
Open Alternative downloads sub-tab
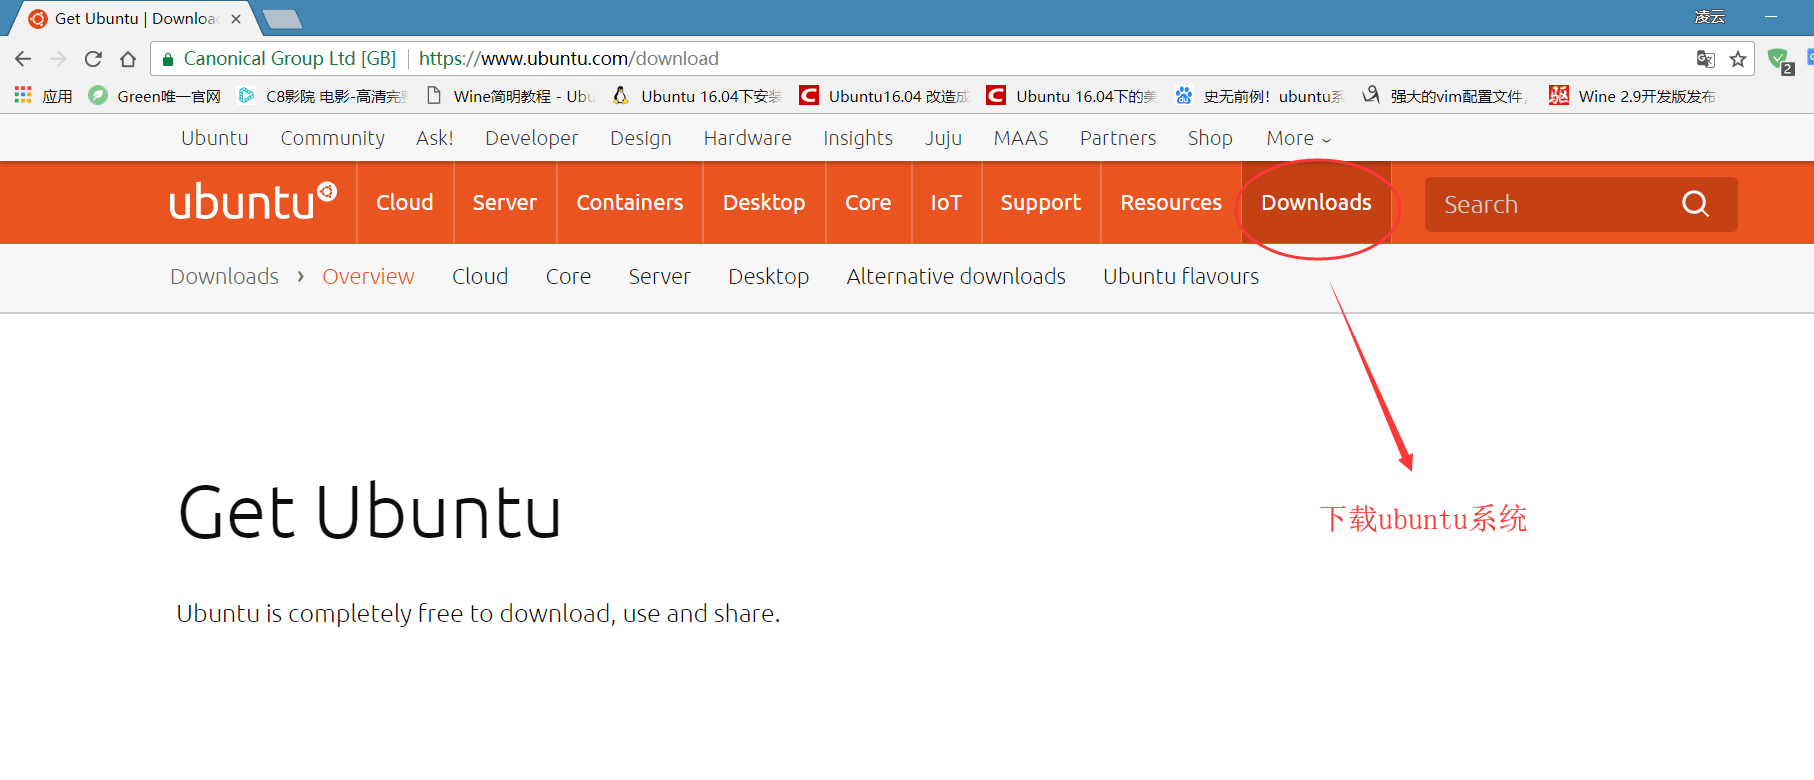point(956,277)
